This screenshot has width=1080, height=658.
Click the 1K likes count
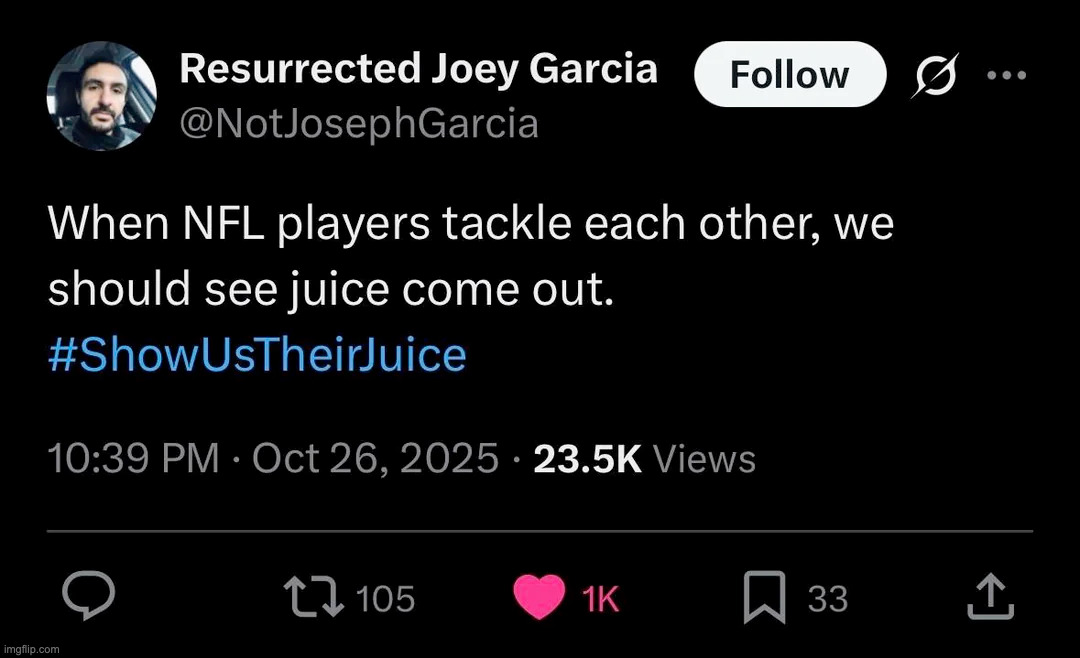601,599
